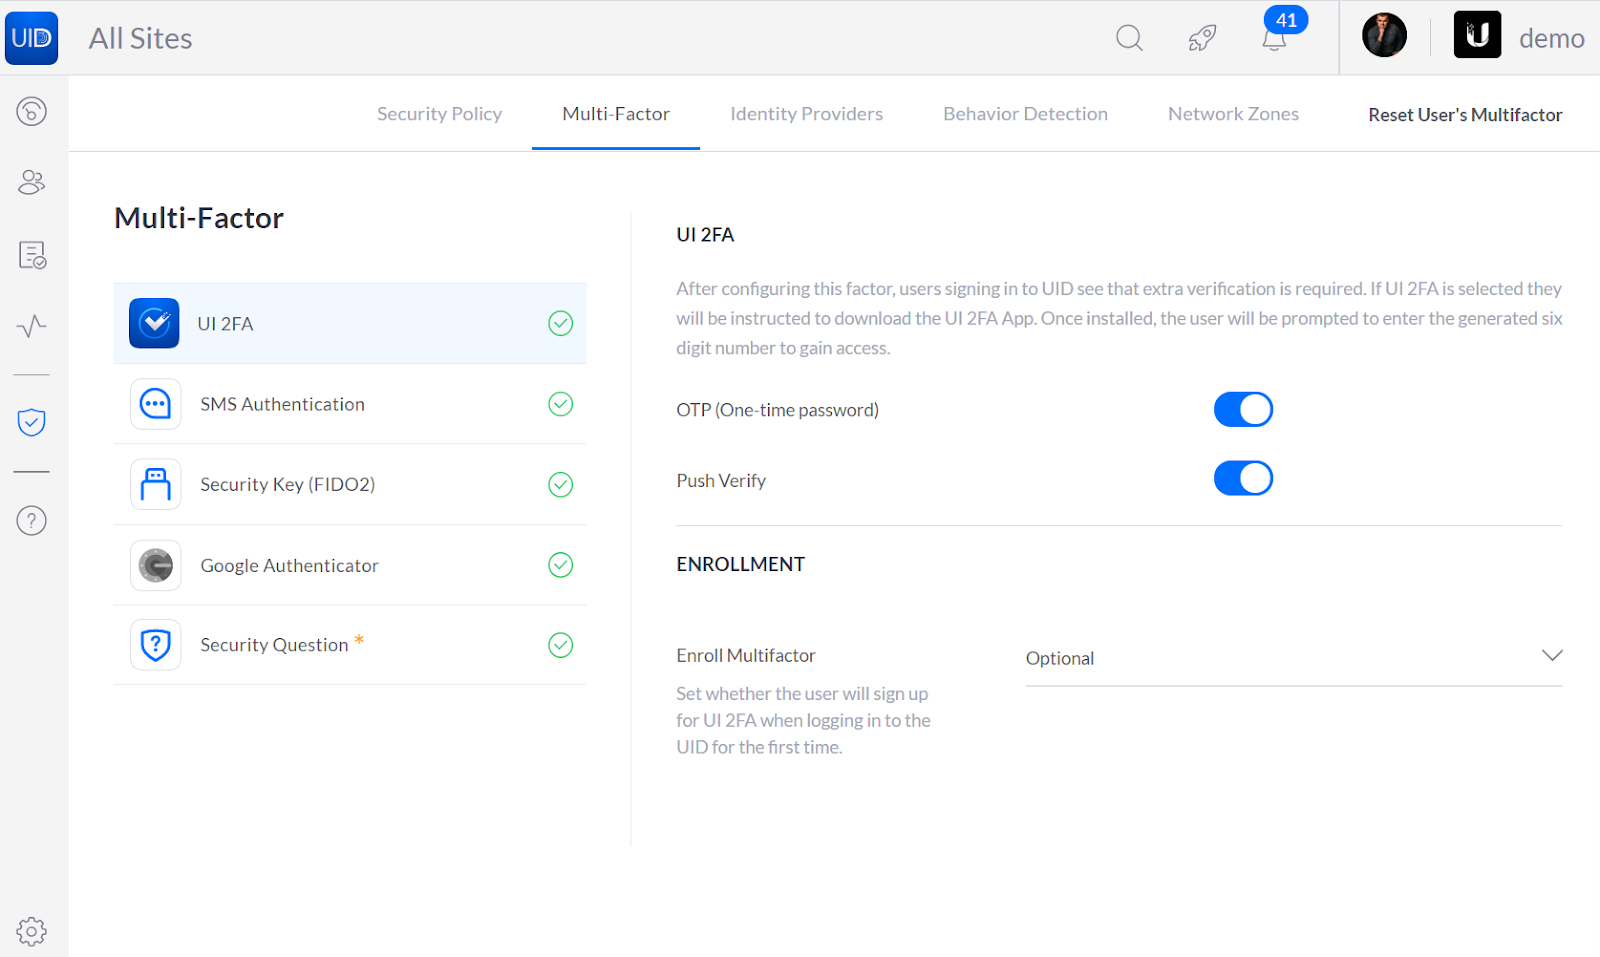1600x957 pixels.
Task: Disable the OTP (One-time password) toggle
Action: 1243,409
